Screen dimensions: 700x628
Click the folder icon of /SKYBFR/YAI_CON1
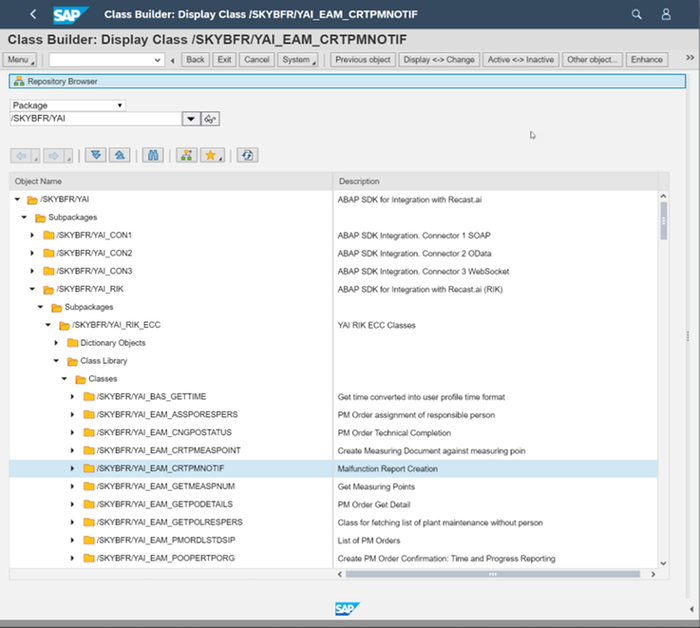pos(49,235)
